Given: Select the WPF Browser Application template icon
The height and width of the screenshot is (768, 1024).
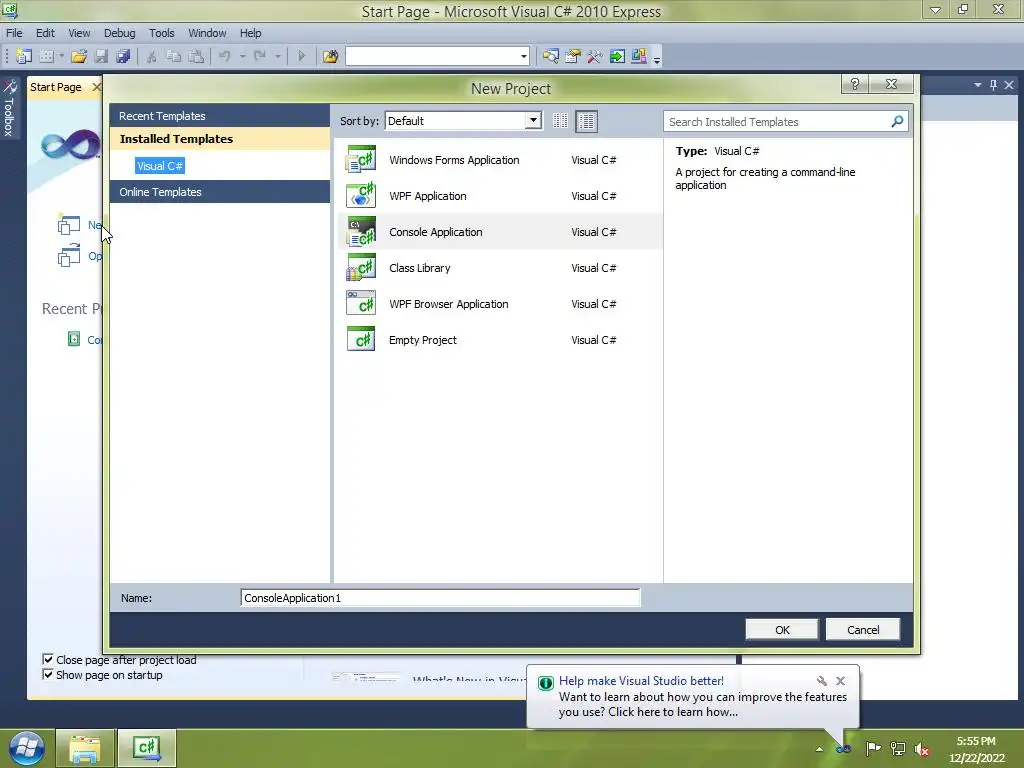Looking at the screenshot, I should click(x=361, y=304).
